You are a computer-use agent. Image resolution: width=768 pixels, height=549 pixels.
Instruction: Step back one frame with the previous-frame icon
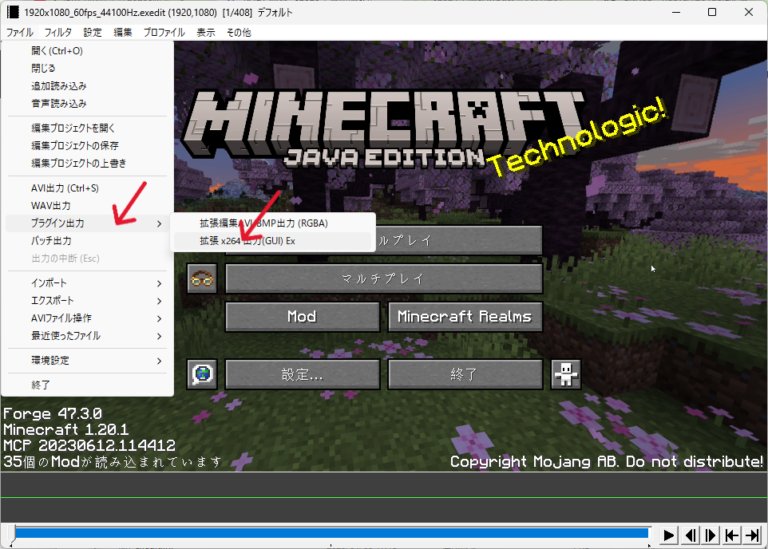point(691,536)
